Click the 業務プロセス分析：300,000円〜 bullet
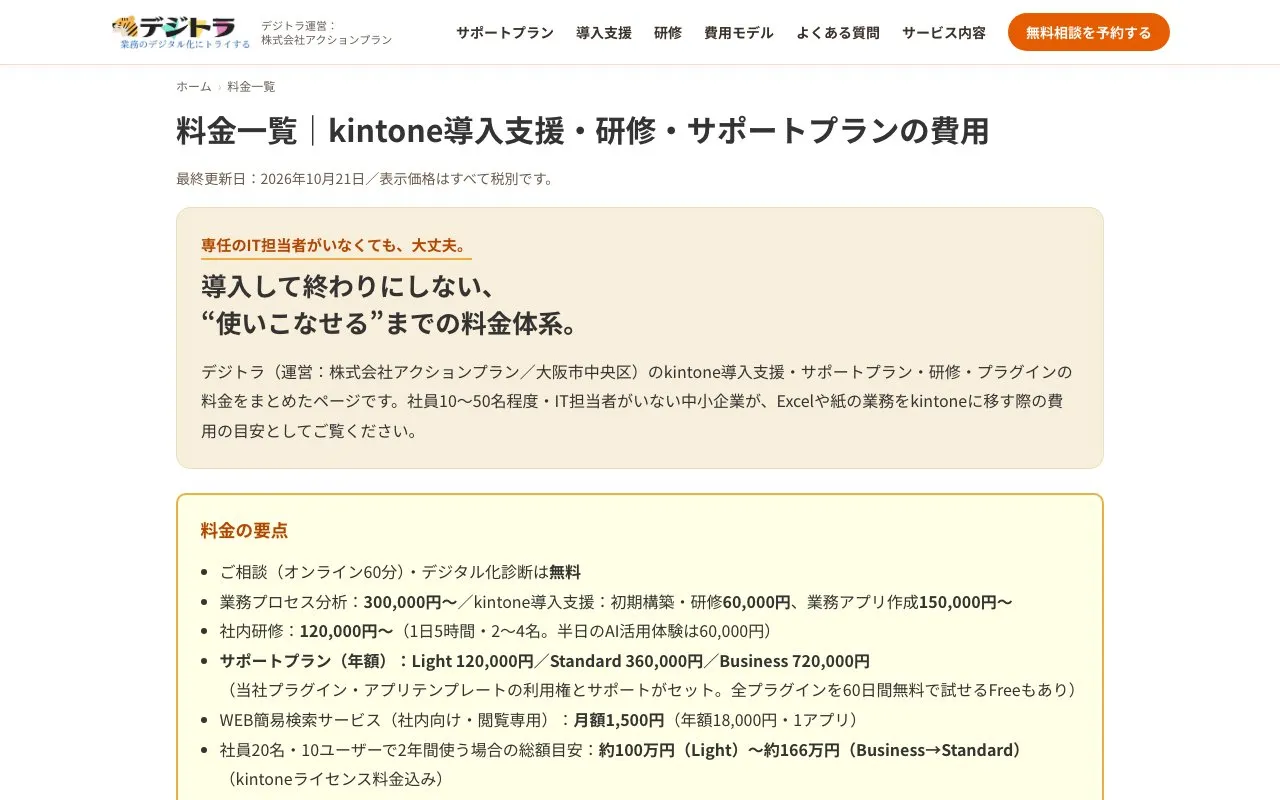The height and width of the screenshot is (800, 1280). point(616,602)
